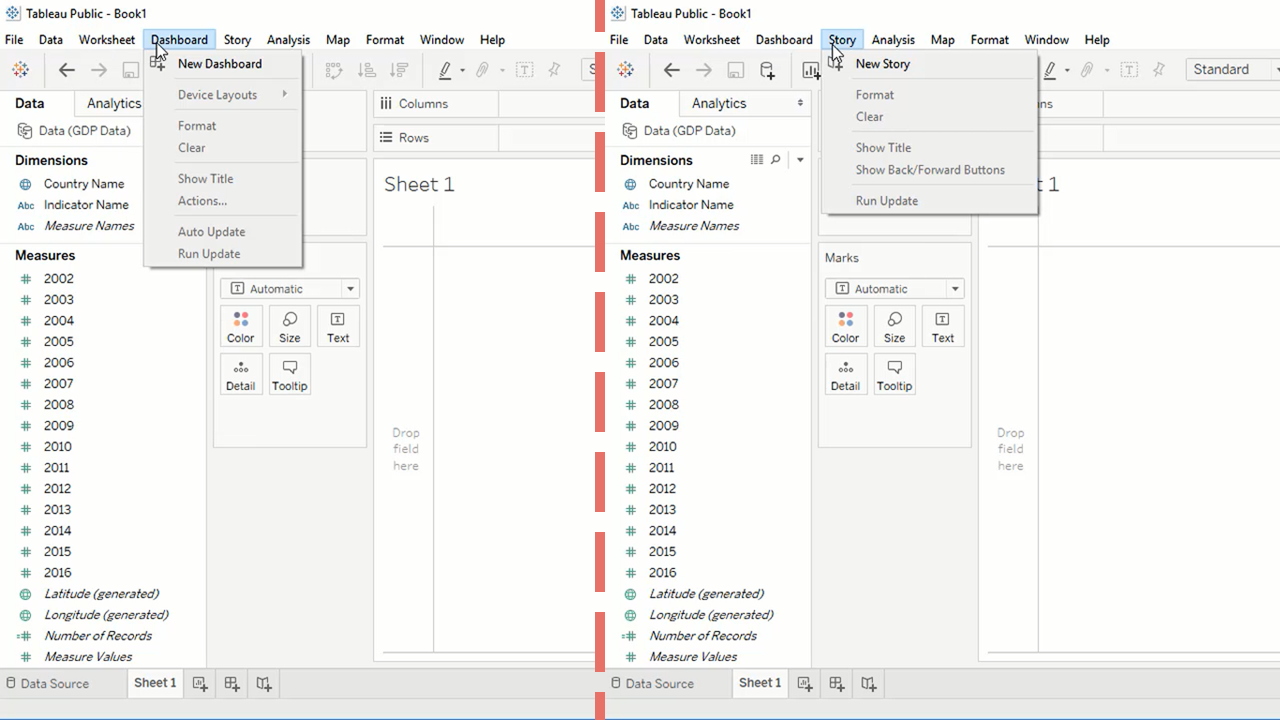The height and width of the screenshot is (720, 1280).
Task: Click the back arrow in the right window toolbar
Action: pos(672,70)
